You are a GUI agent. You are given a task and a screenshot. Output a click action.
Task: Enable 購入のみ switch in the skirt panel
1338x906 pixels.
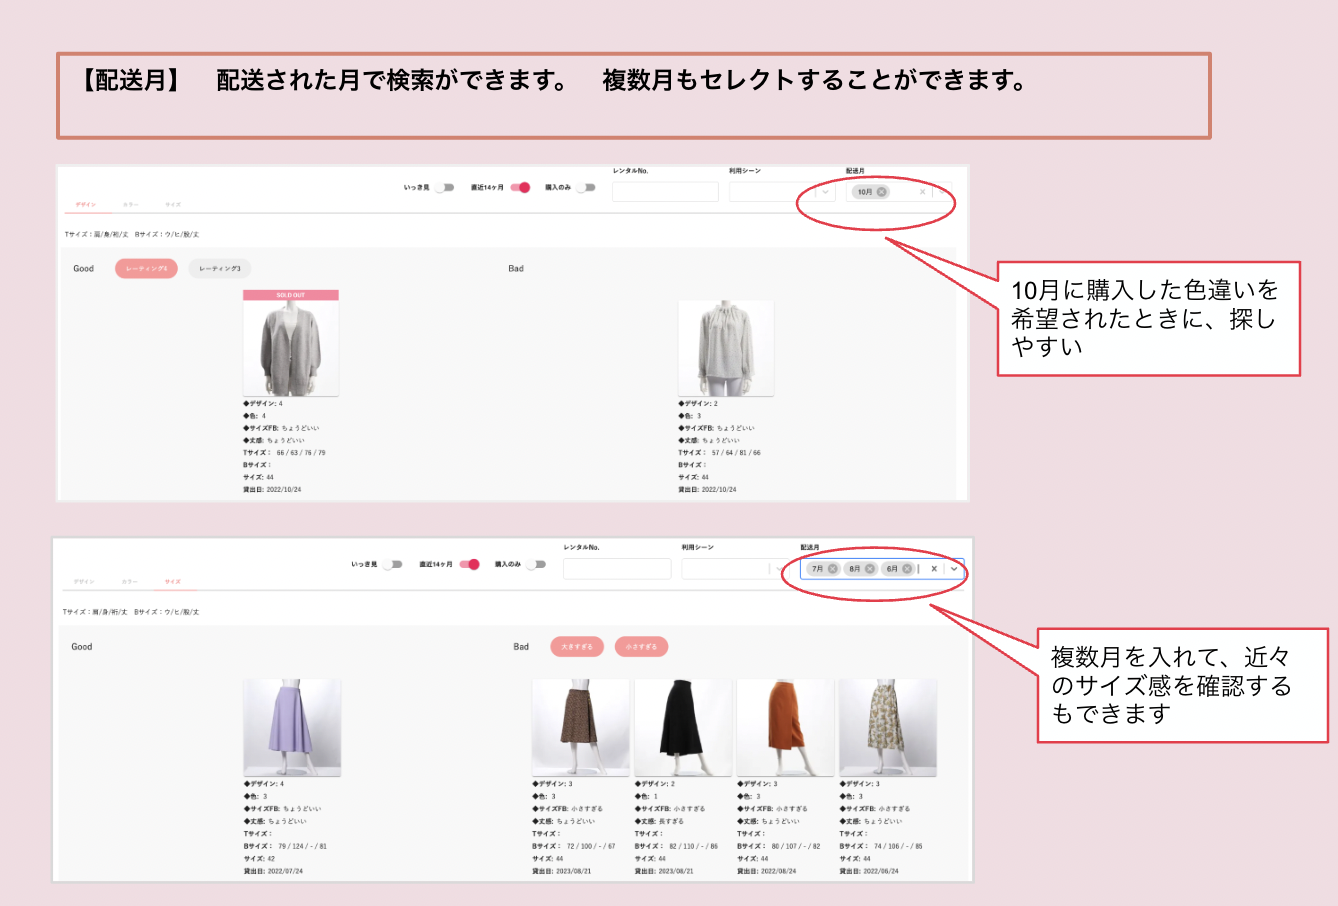537,565
